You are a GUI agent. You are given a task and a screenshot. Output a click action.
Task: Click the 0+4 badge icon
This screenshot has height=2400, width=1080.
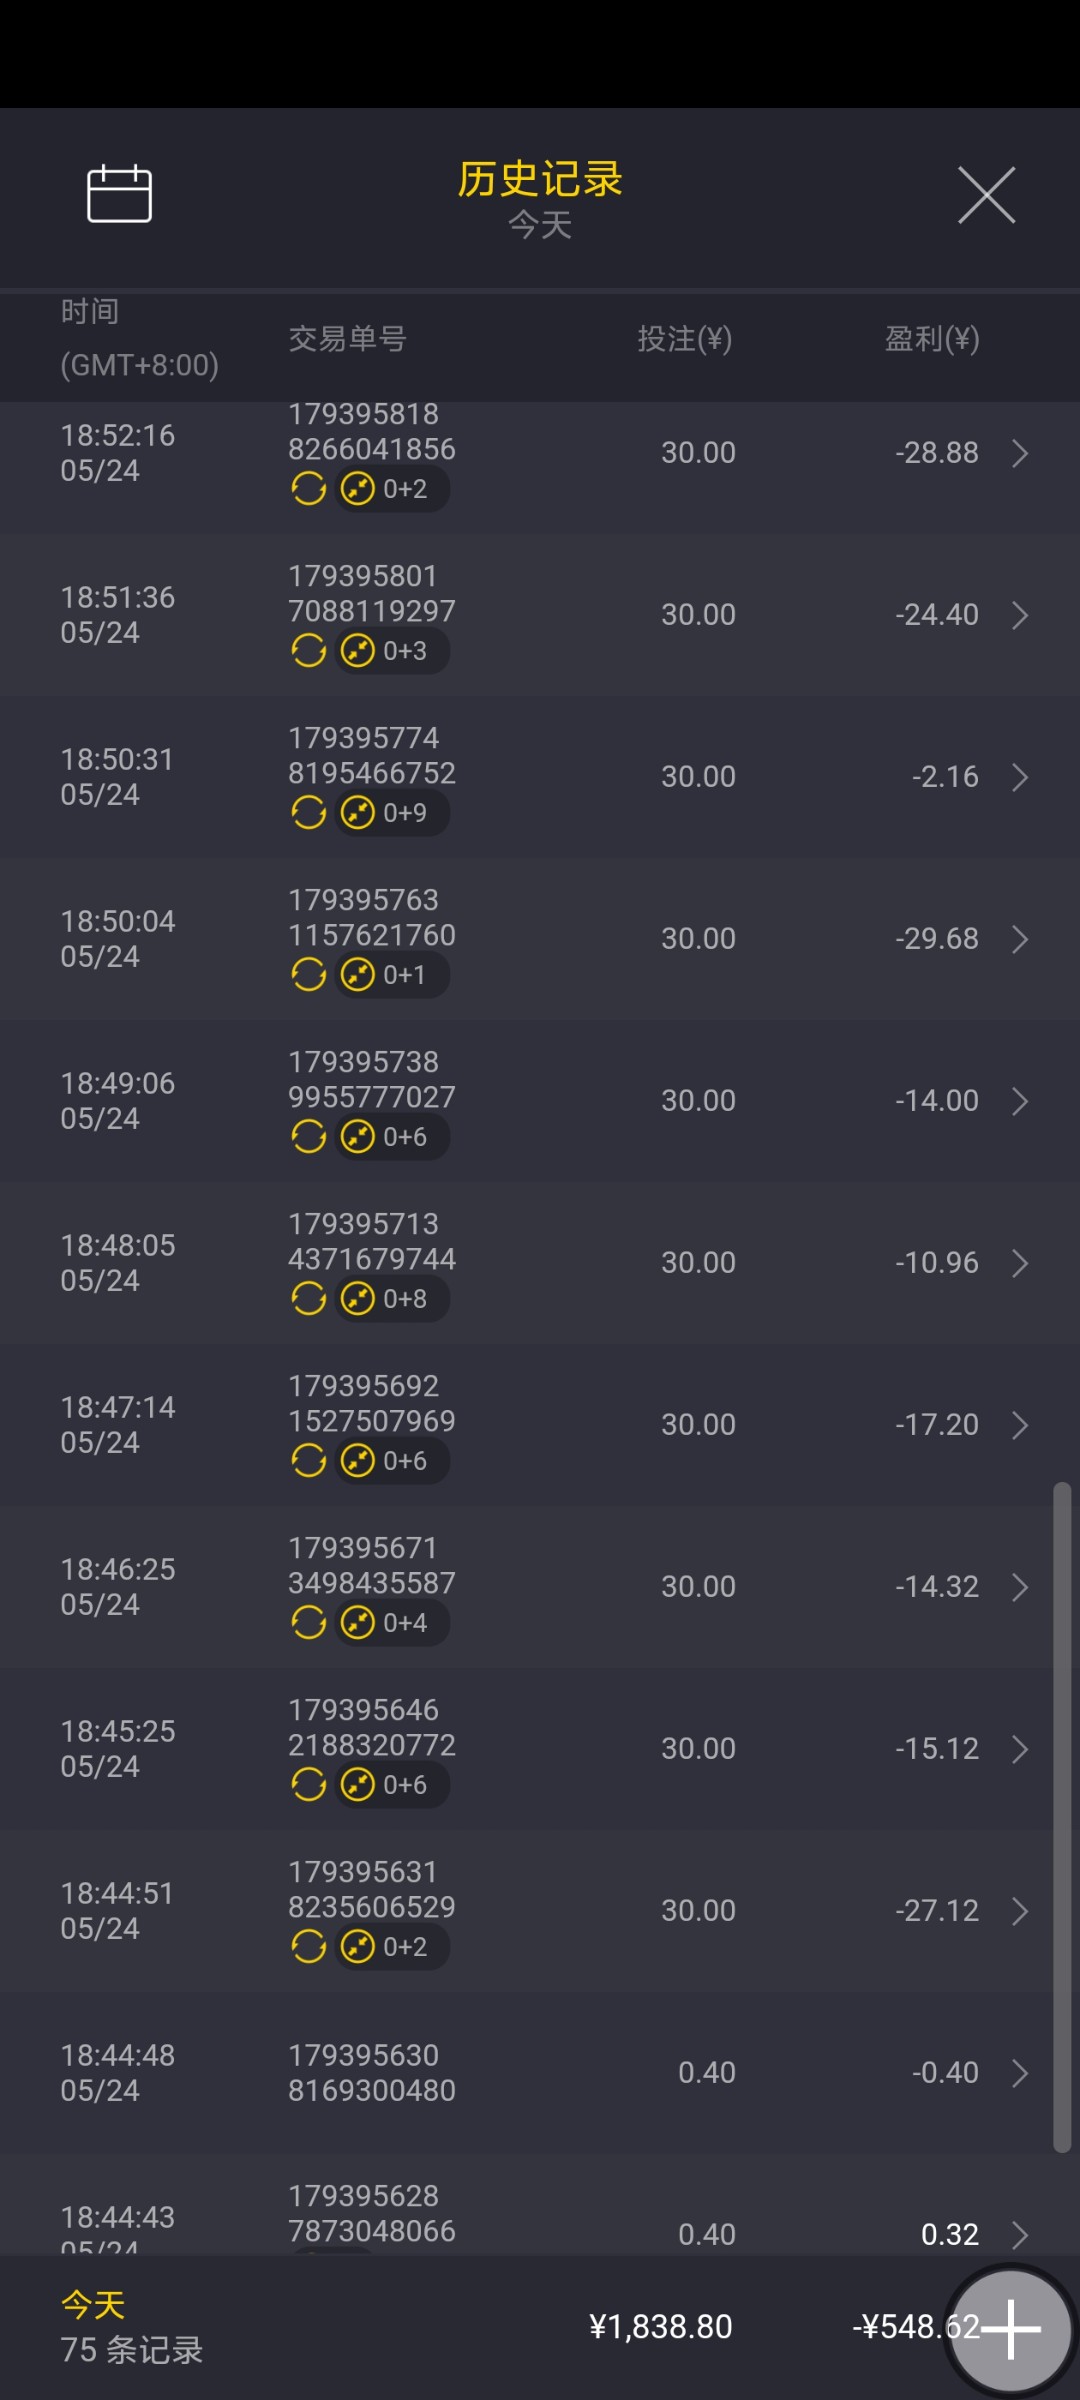[358, 1623]
